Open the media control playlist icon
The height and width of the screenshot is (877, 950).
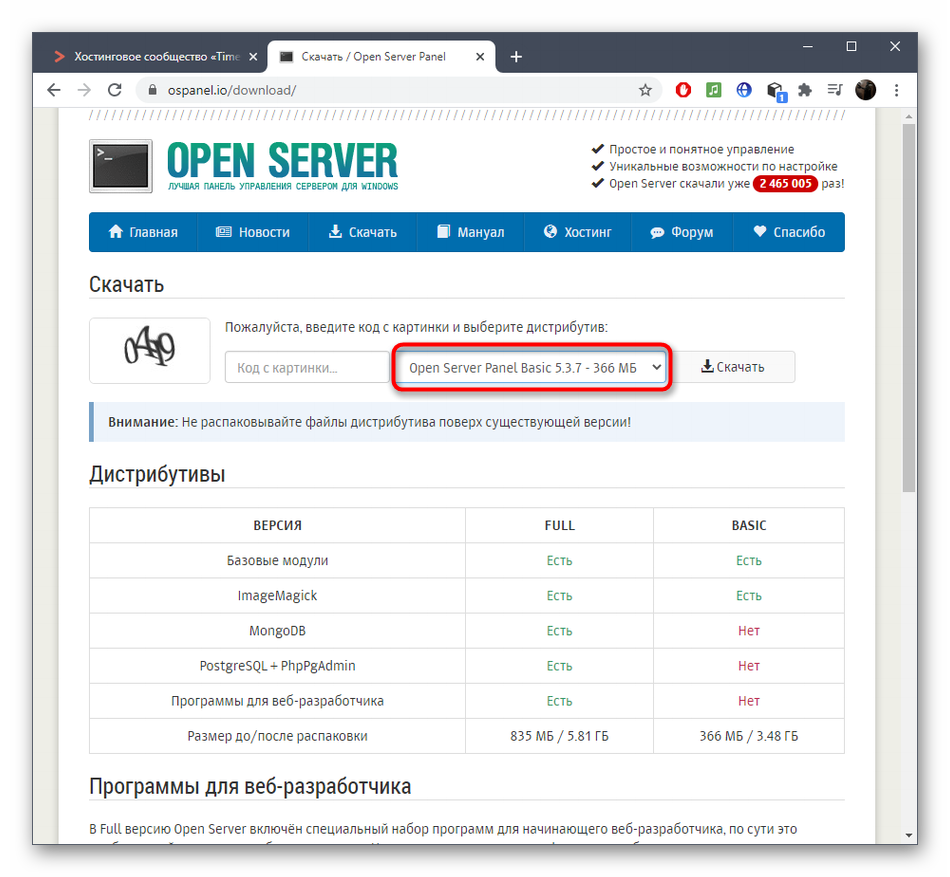(835, 90)
